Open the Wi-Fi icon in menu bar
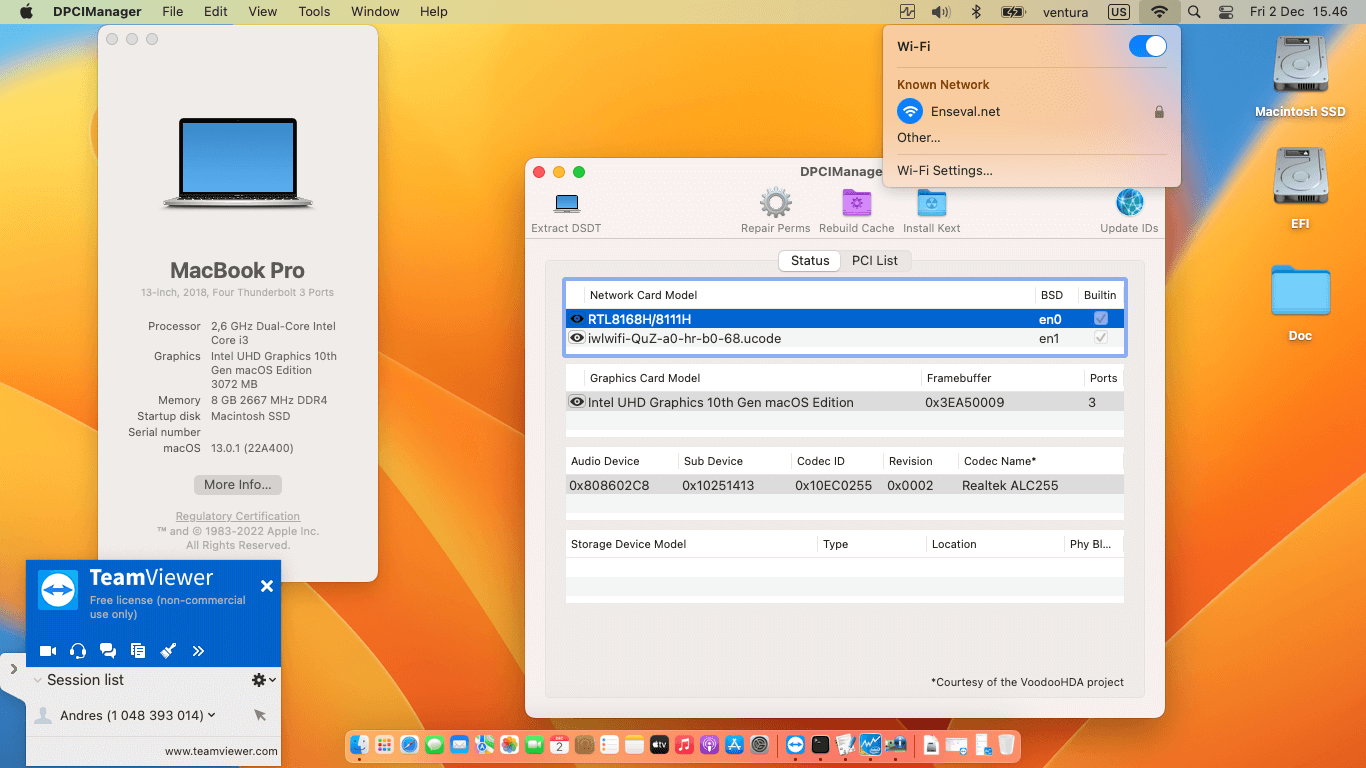The width and height of the screenshot is (1366, 768). click(1158, 12)
